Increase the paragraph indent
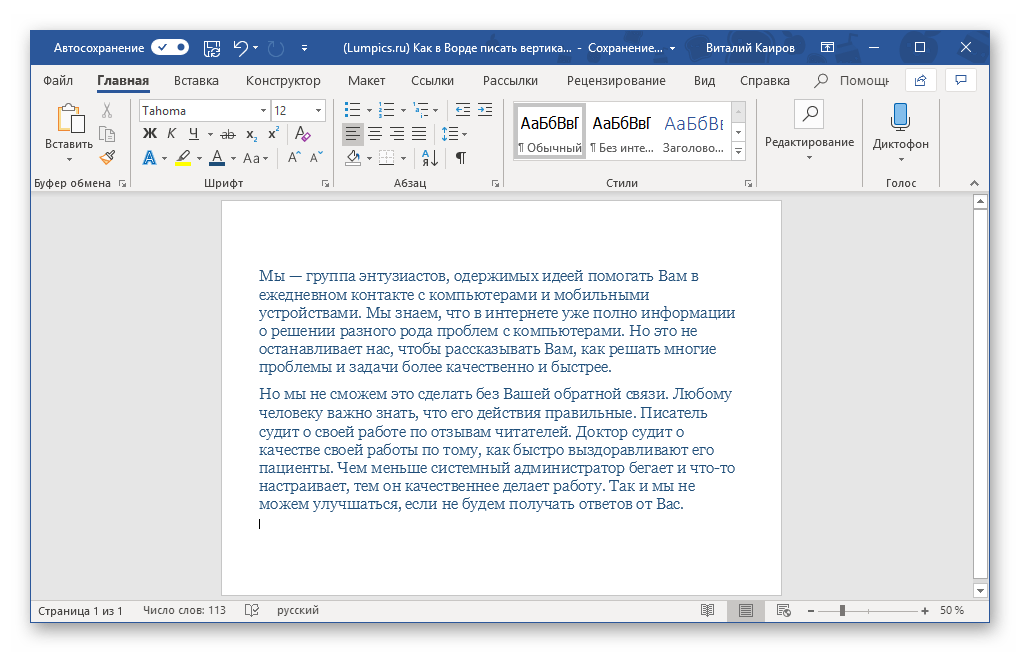The height and width of the screenshot is (653, 1020). point(485,110)
